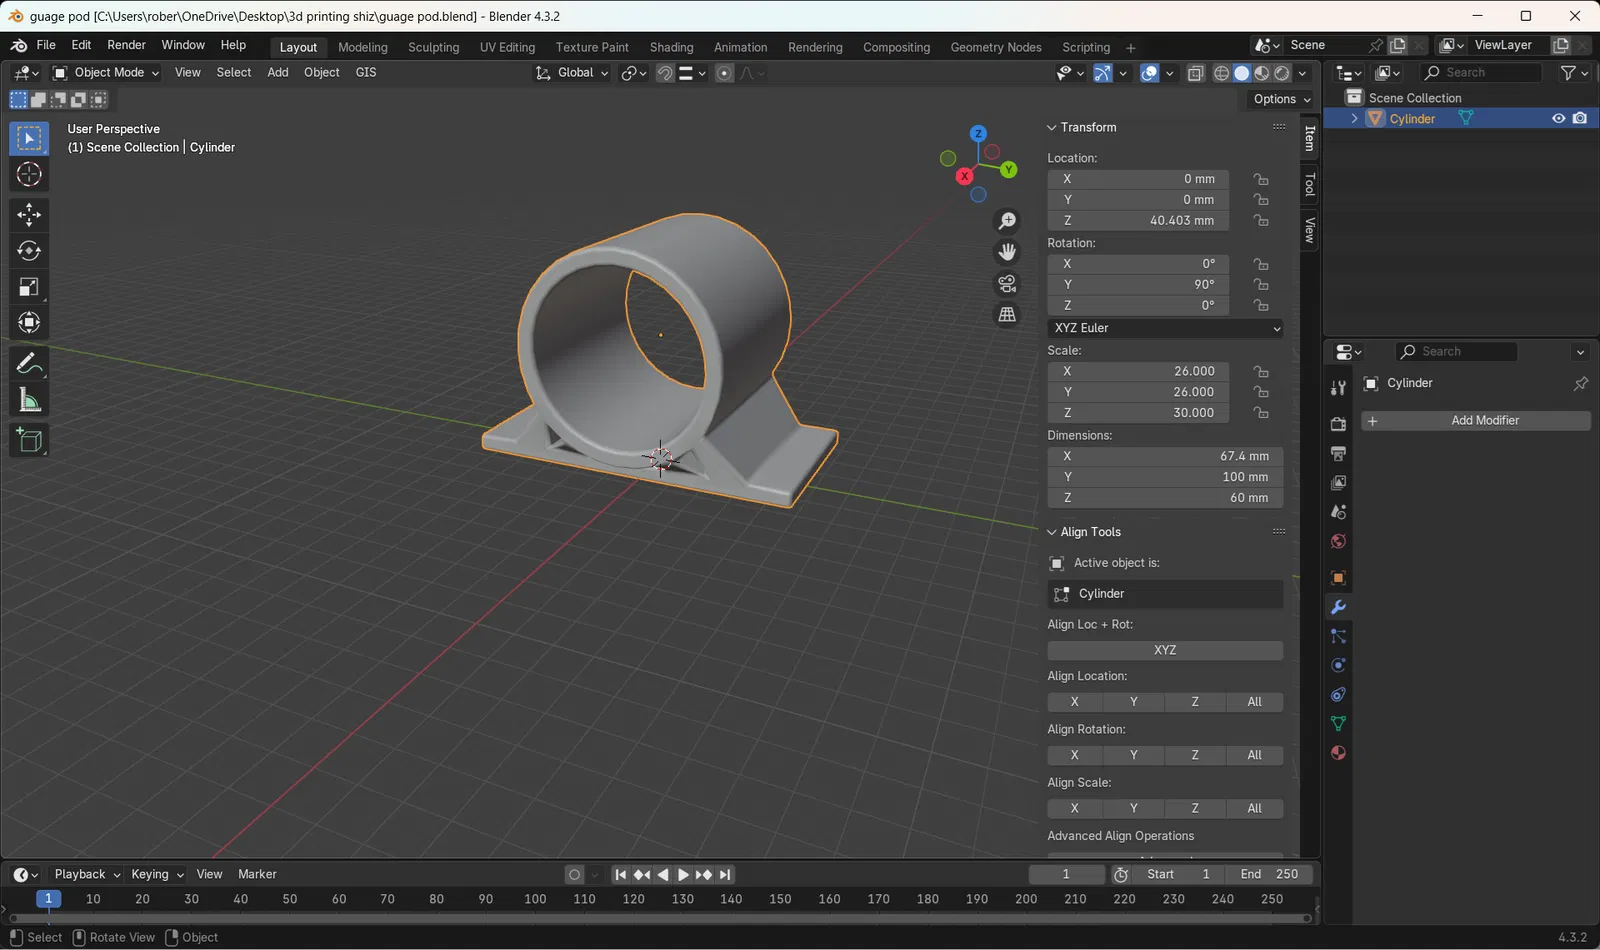Click frame 100 on the timeline
The width and height of the screenshot is (1600, 950).
point(535,899)
